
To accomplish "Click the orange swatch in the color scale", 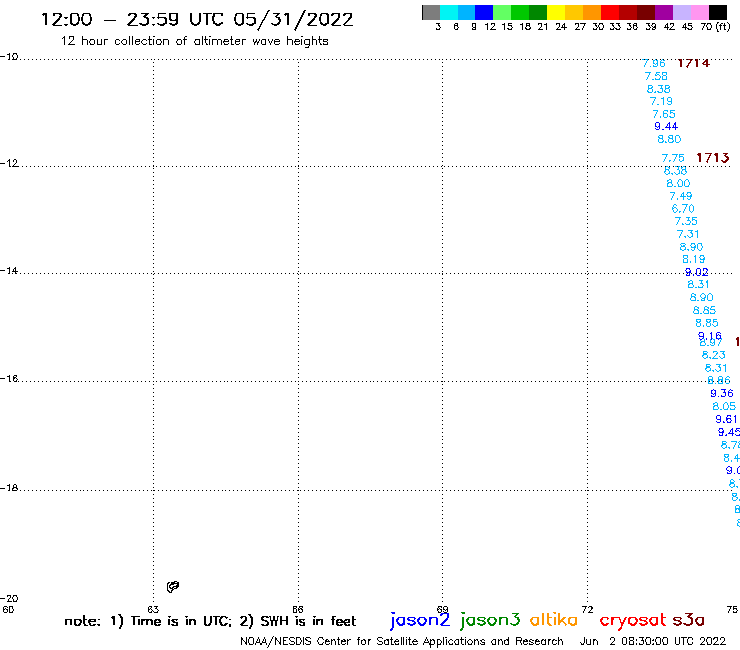I will coord(592,12).
